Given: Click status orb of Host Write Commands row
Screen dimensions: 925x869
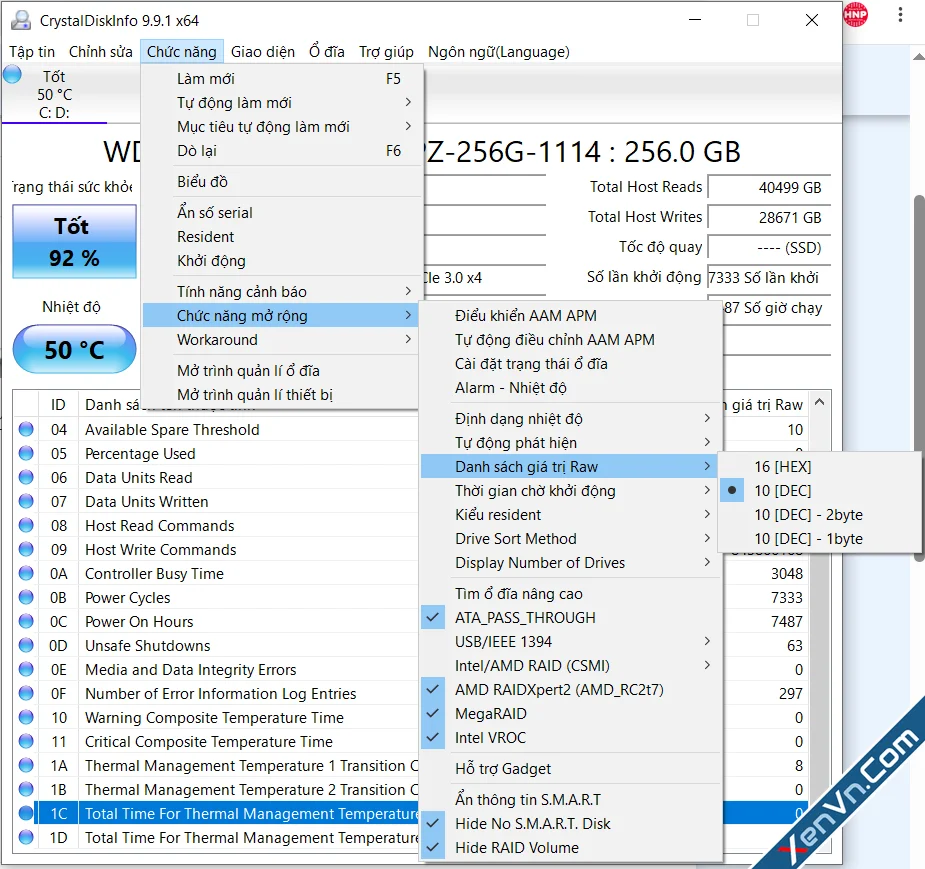Looking at the screenshot, I should click(26, 549).
